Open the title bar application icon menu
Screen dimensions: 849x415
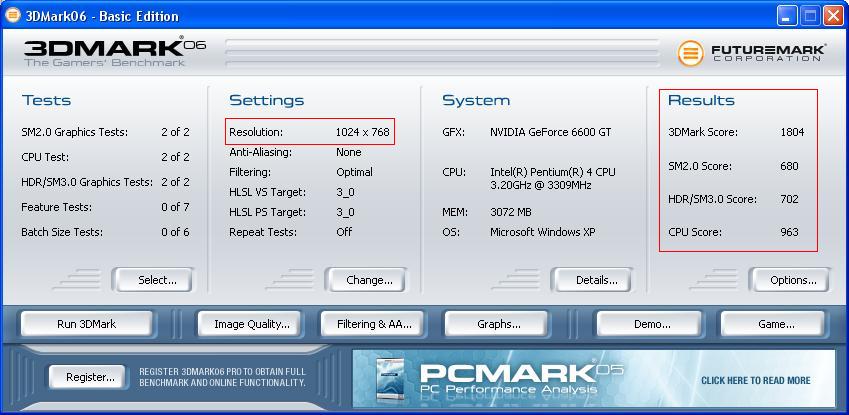click(14, 15)
